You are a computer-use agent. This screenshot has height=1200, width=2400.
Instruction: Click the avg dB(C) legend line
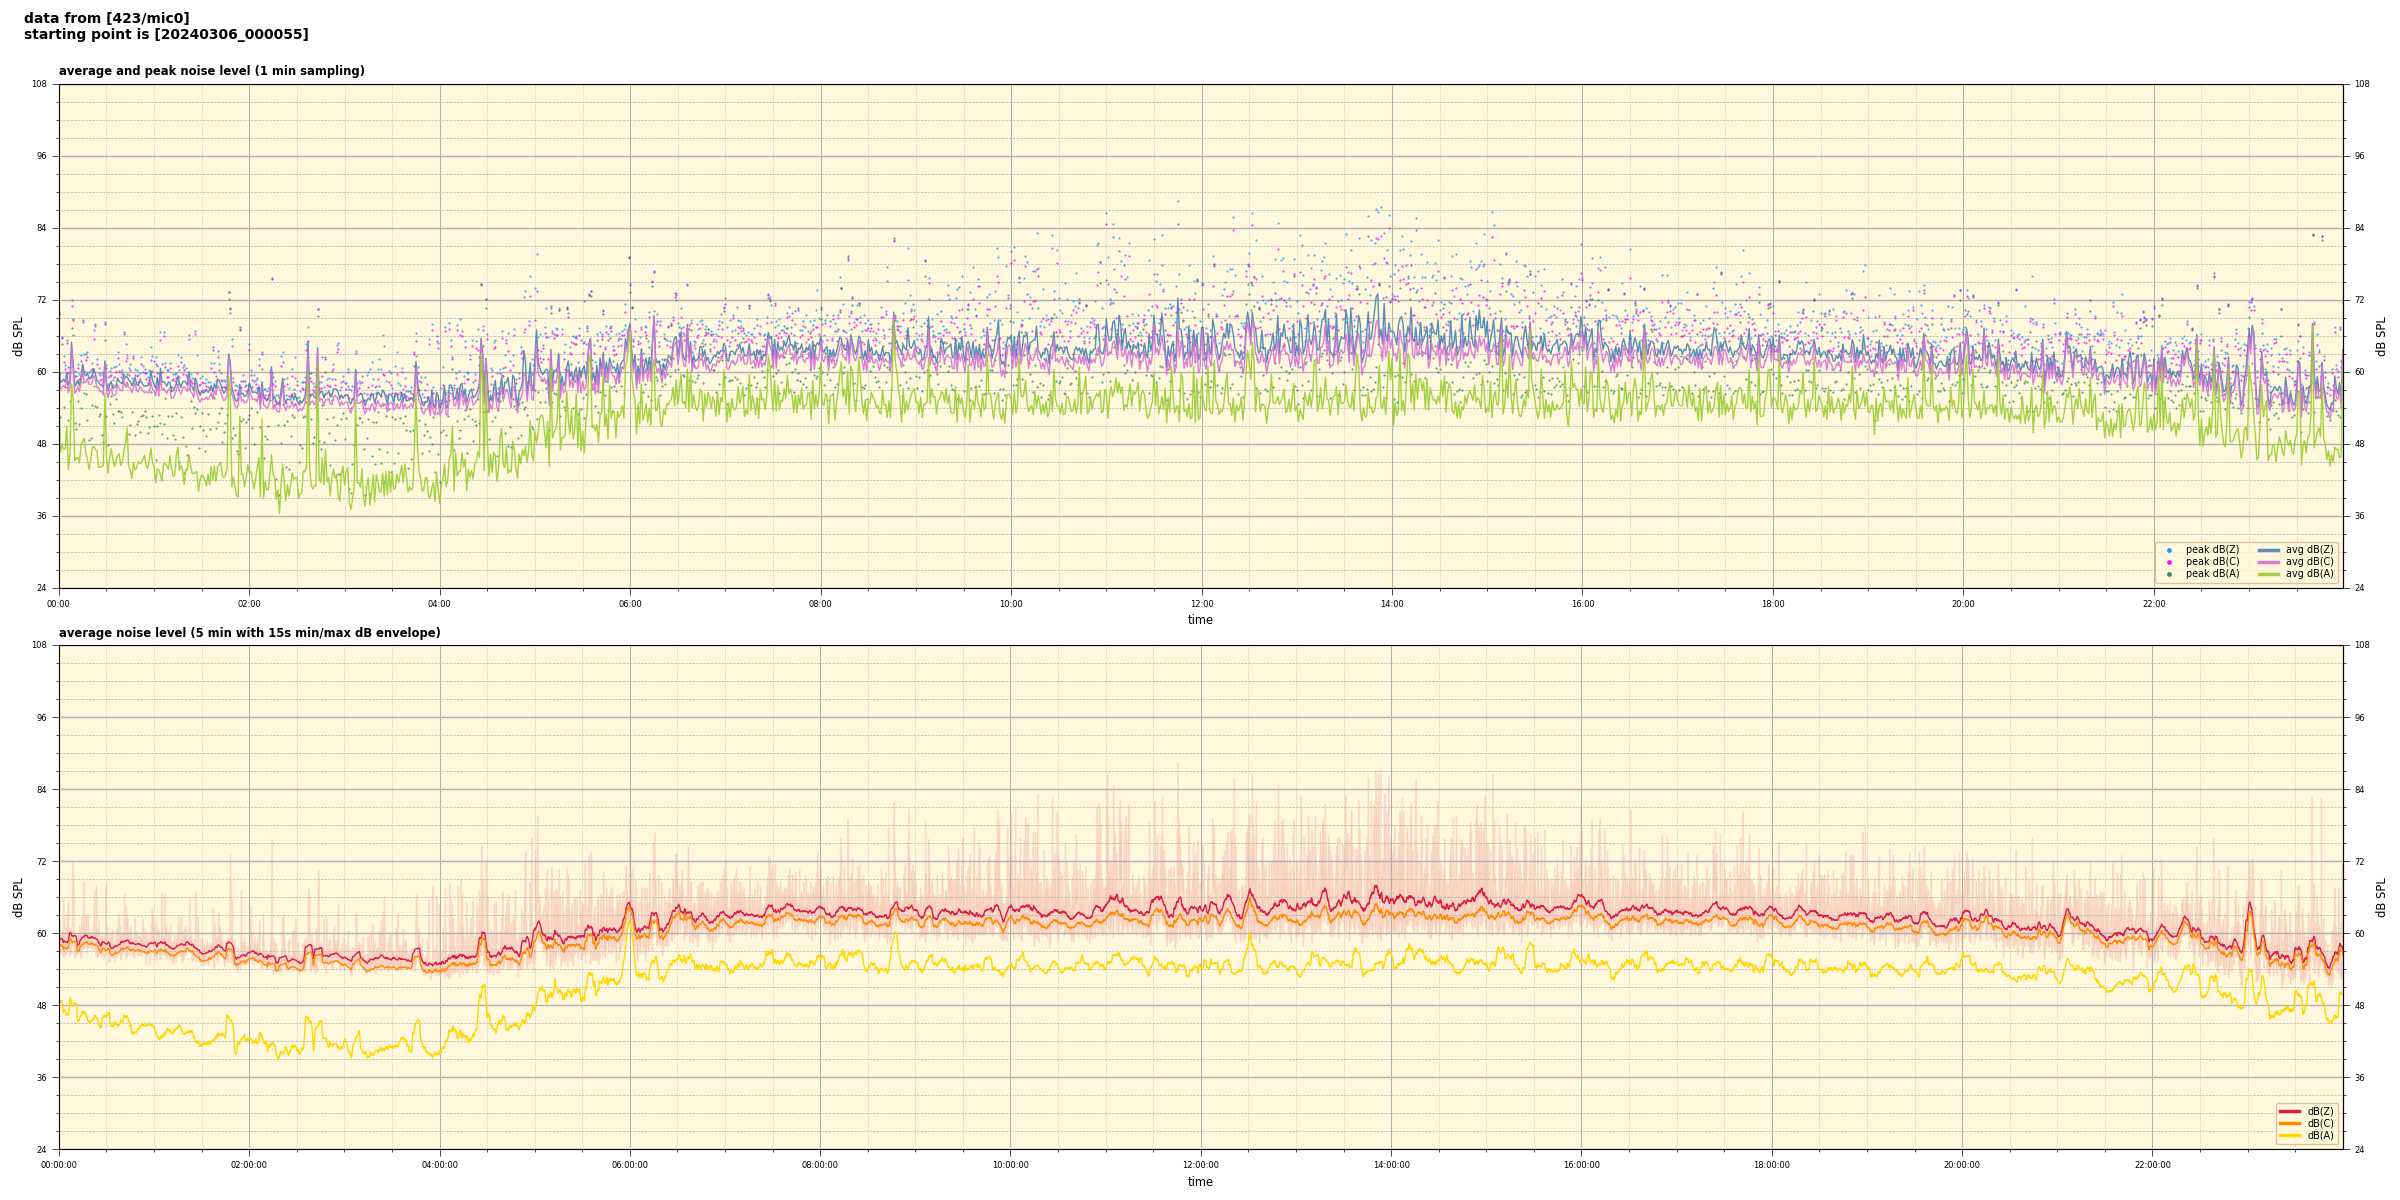pos(2269,562)
